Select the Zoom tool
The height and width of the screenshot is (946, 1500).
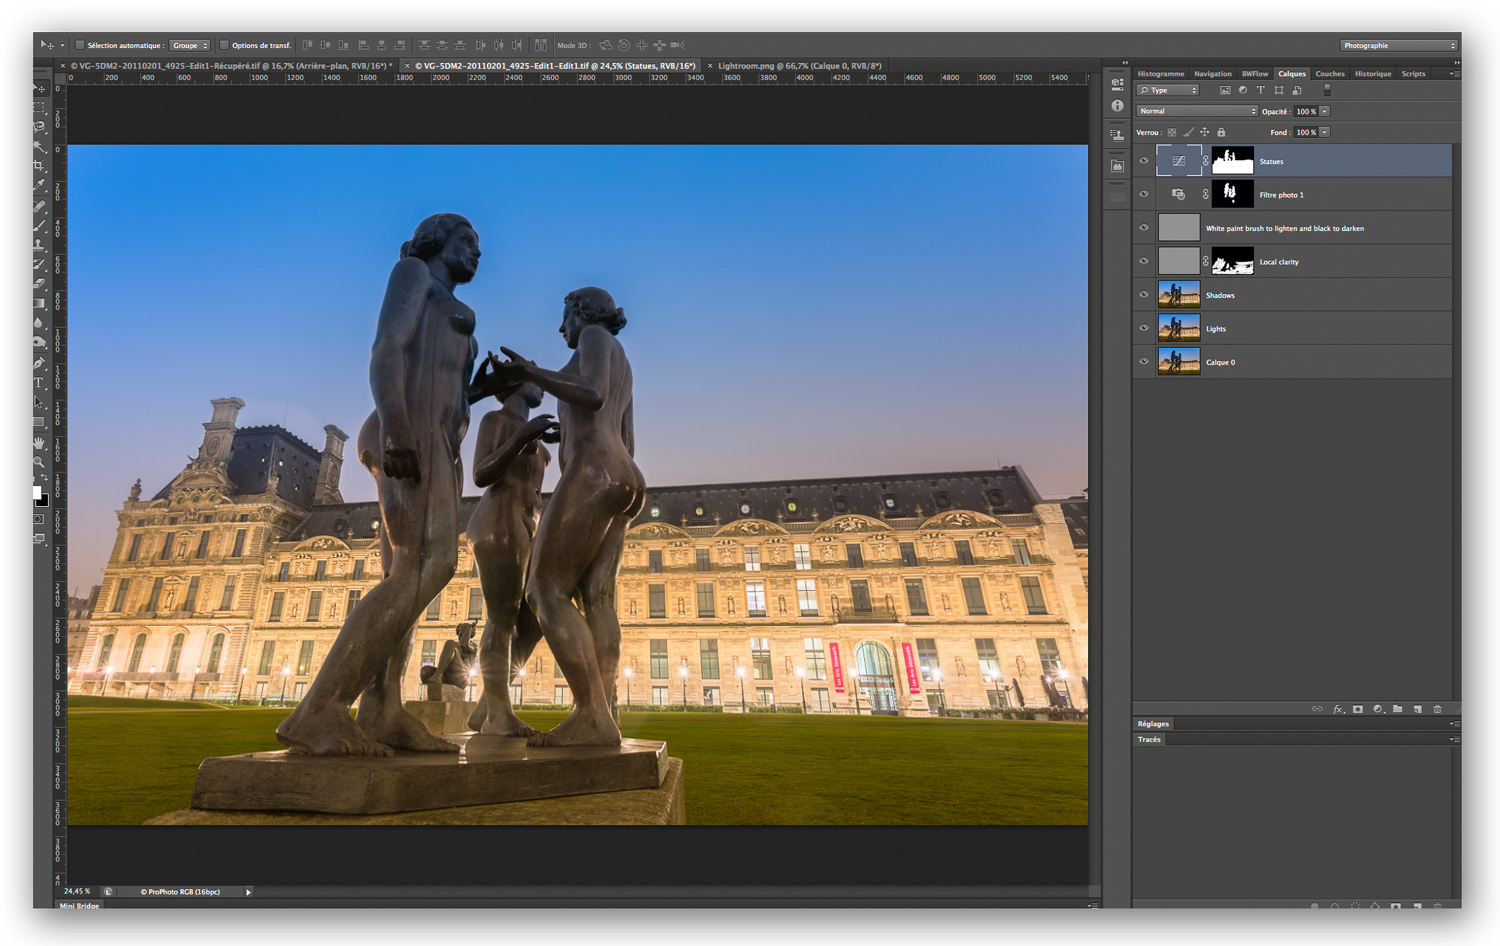pyautogui.click(x=40, y=463)
